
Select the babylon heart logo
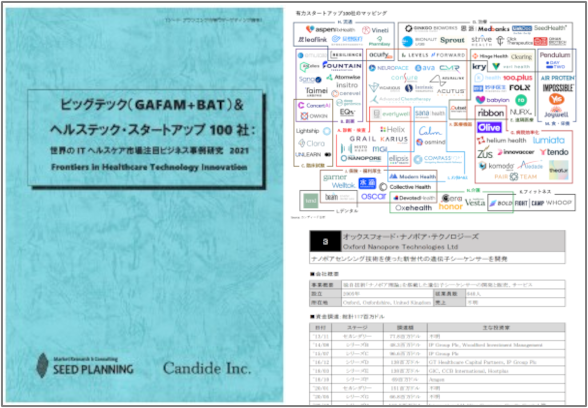[x=492, y=100]
